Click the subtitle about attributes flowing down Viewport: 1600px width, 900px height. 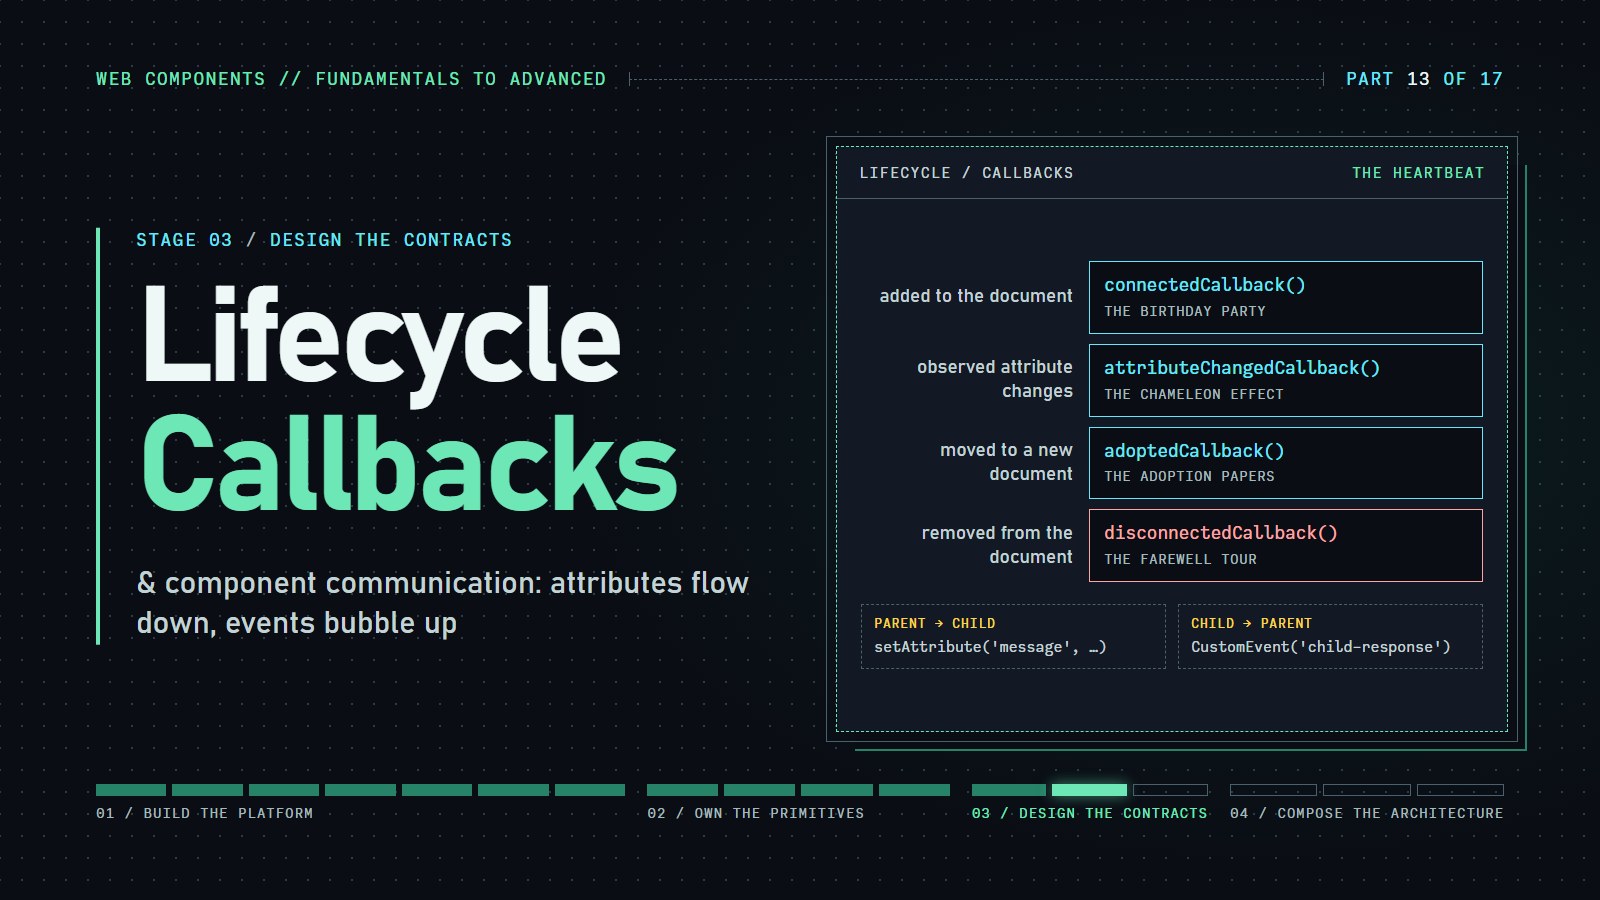coord(442,603)
